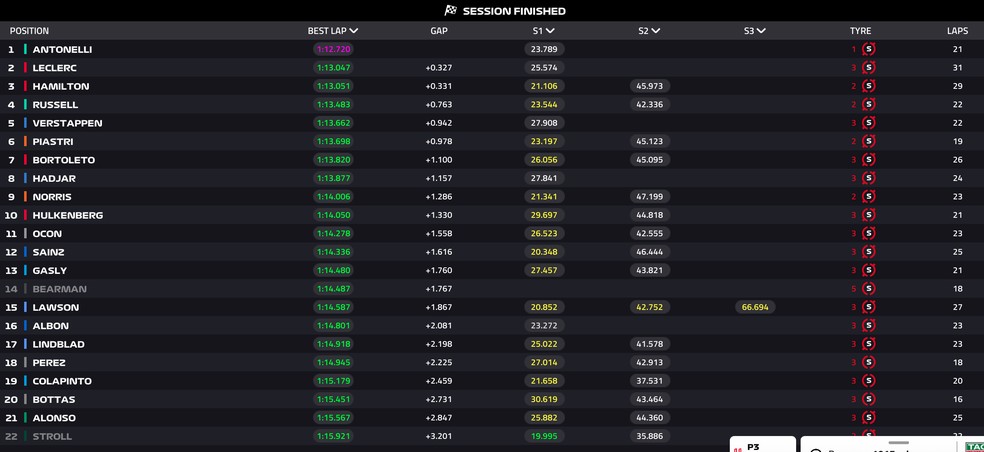Image resolution: width=984 pixels, height=452 pixels.
Task: Open the P3 session card at bottom
Action: tap(762, 444)
